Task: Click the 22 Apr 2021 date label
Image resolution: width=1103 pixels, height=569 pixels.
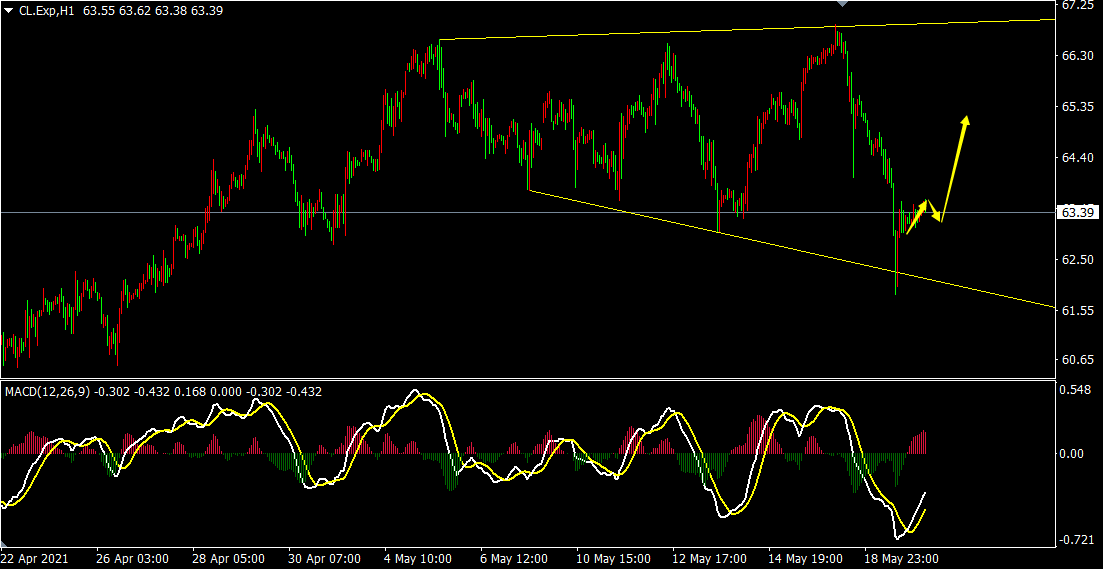Action: point(35,558)
